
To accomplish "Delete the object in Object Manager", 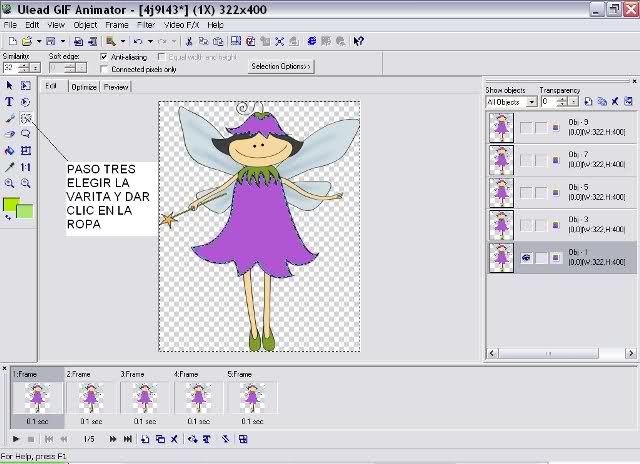I will [x=615, y=101].
